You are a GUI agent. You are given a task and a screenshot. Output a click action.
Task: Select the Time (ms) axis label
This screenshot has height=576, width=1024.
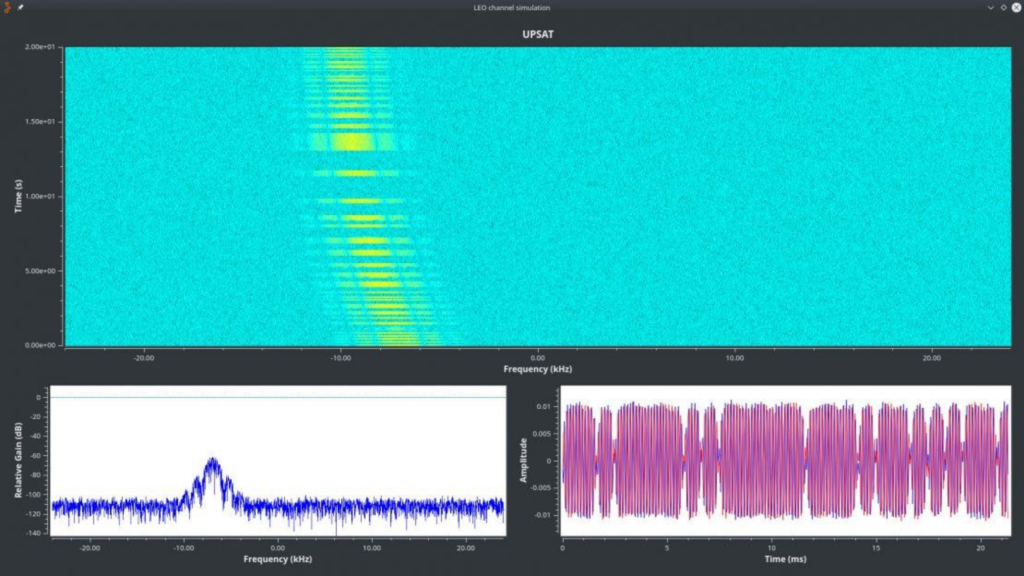(785, 559)
